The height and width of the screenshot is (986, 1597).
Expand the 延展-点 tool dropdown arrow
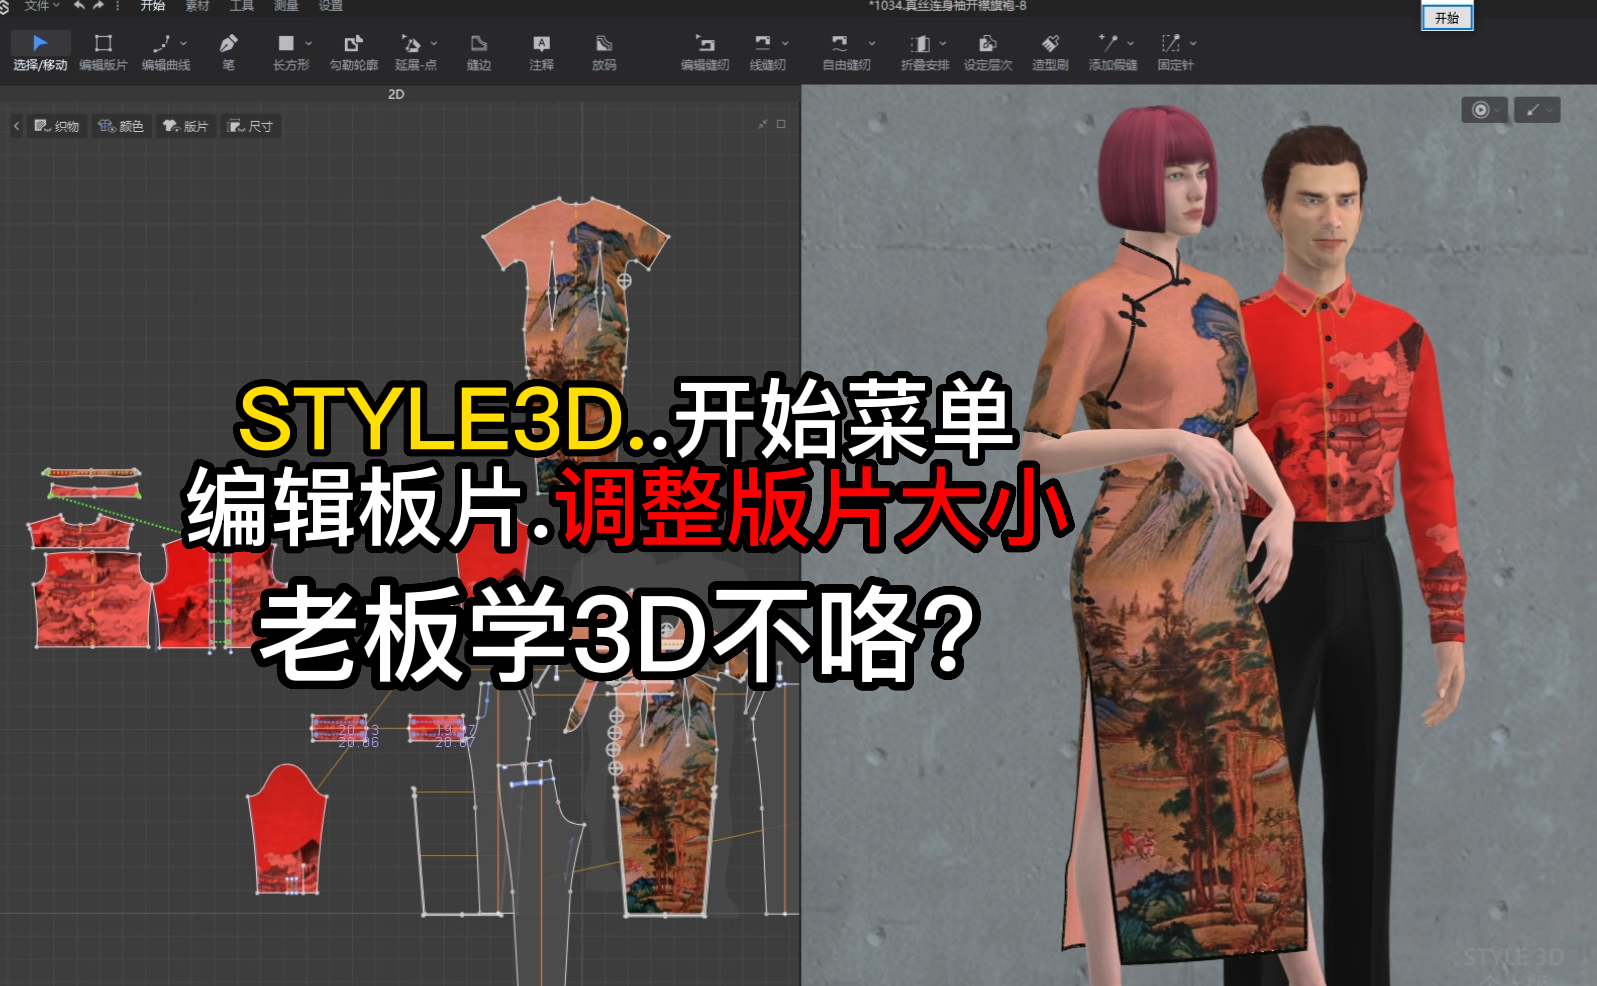pyautogui.click(x=434, y=43)
